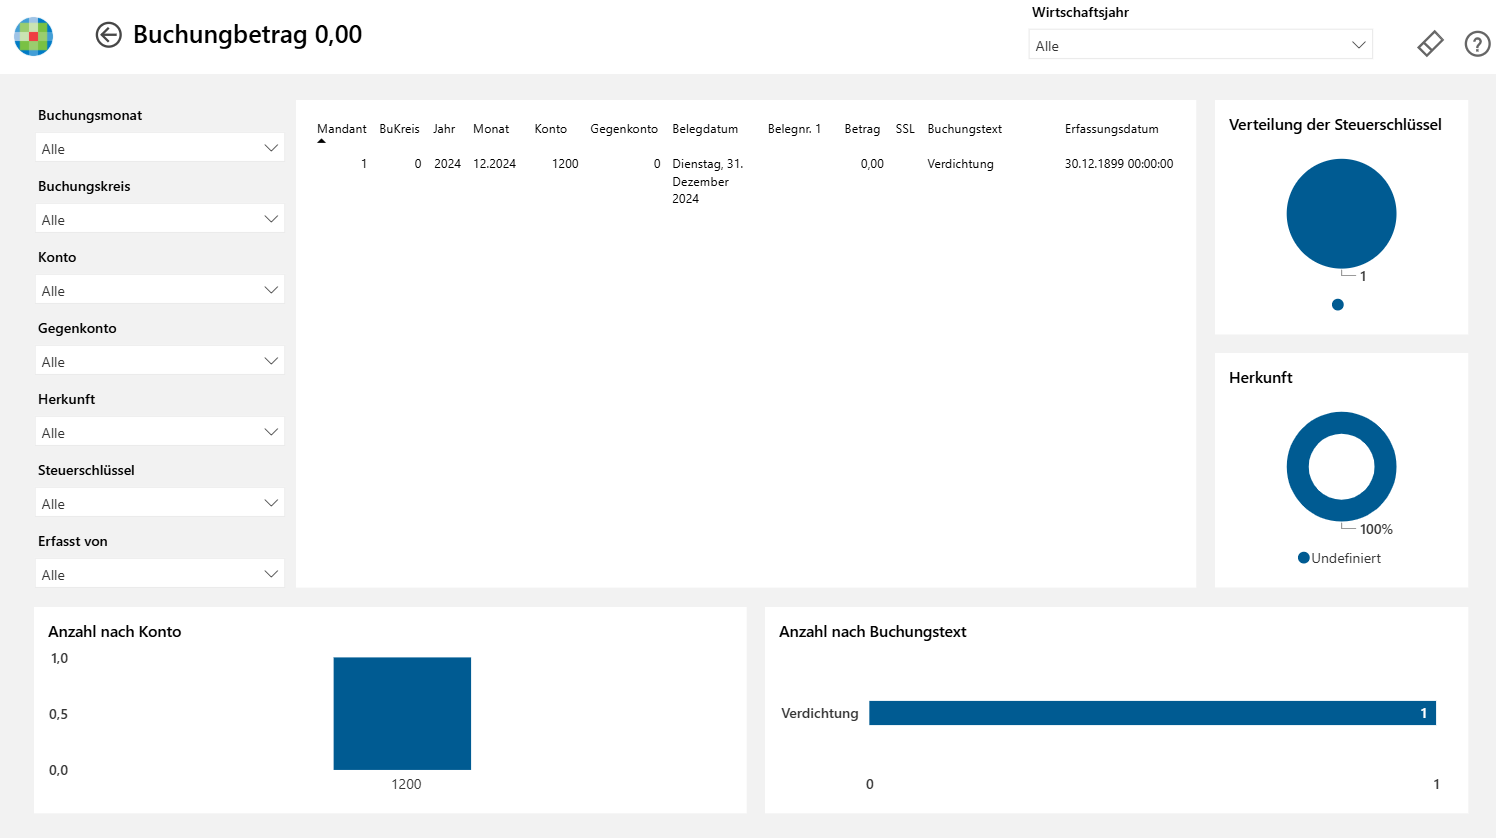
Task: Click the Belegdatum cell Dienstag, 31. Dezember 2024
Action: 708,181
